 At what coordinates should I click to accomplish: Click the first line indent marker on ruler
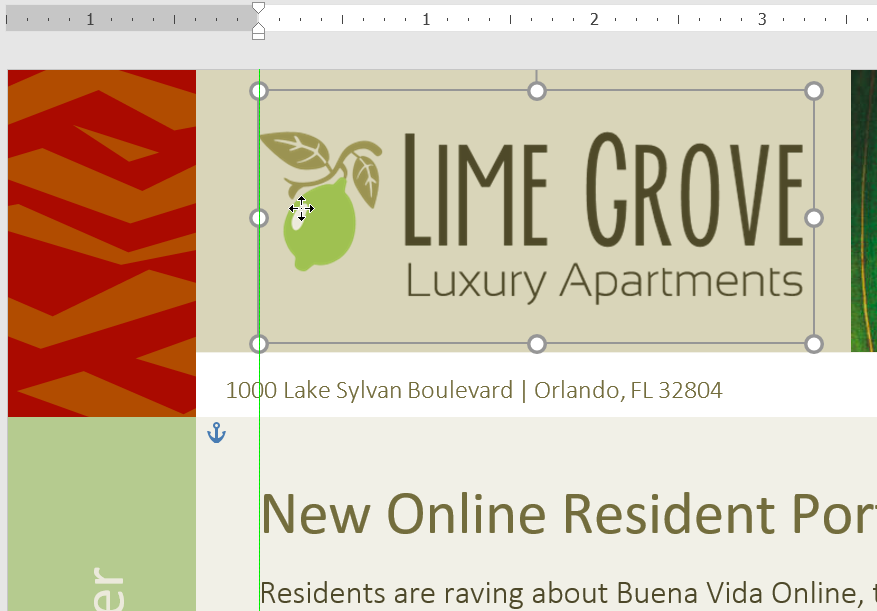click(258, 9)
